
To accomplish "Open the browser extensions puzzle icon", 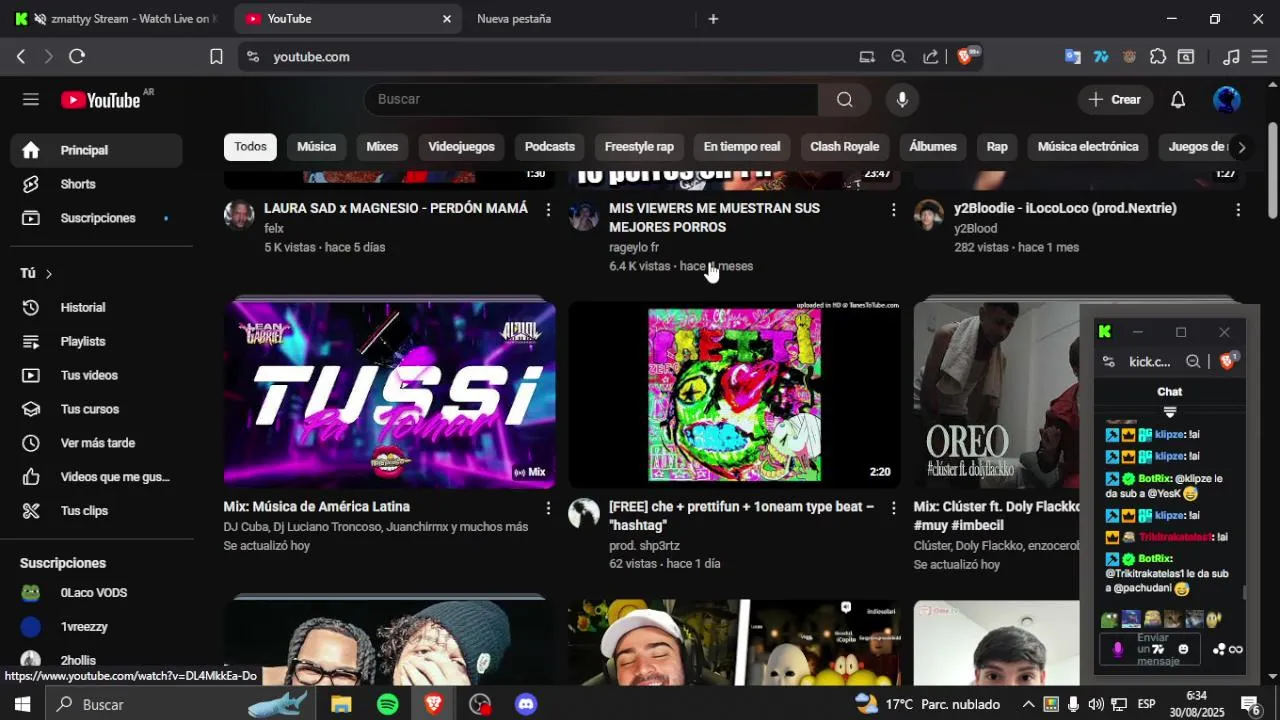I will point(1158,57).
